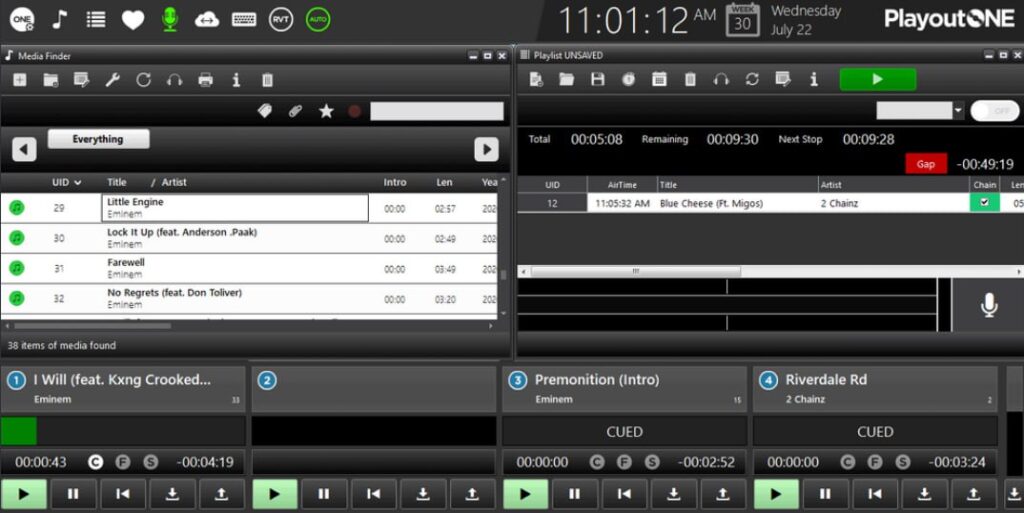Toggle the OFF switch in Playlist panel
Screen dimensions: 1024x513
[x=995, y=111]
